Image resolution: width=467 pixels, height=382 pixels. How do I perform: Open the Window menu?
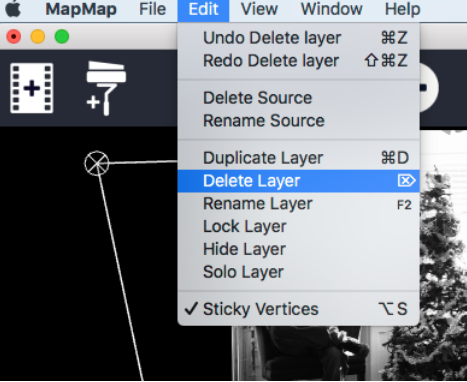[332, 9]
